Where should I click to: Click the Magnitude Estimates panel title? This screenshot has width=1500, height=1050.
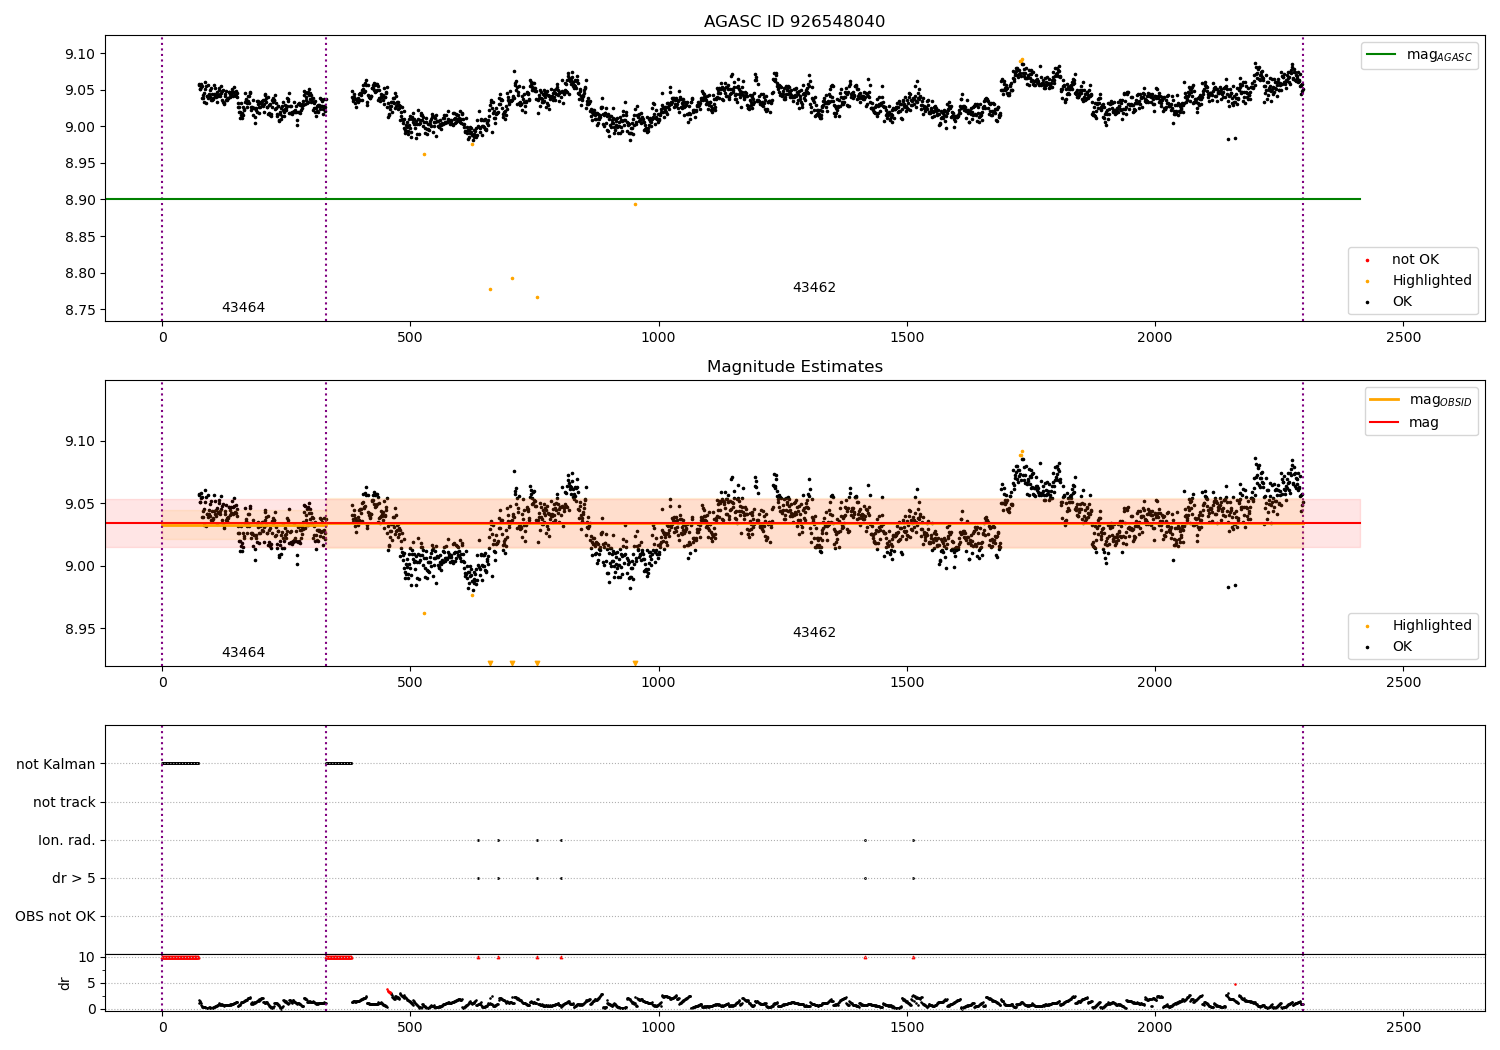pyautogui.click(x=794, y=367)
